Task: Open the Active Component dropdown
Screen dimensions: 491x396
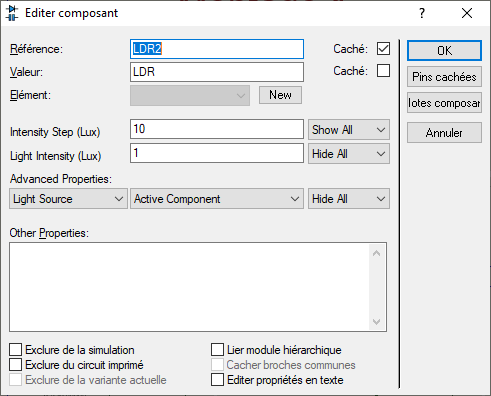Action: pos(217,199)
